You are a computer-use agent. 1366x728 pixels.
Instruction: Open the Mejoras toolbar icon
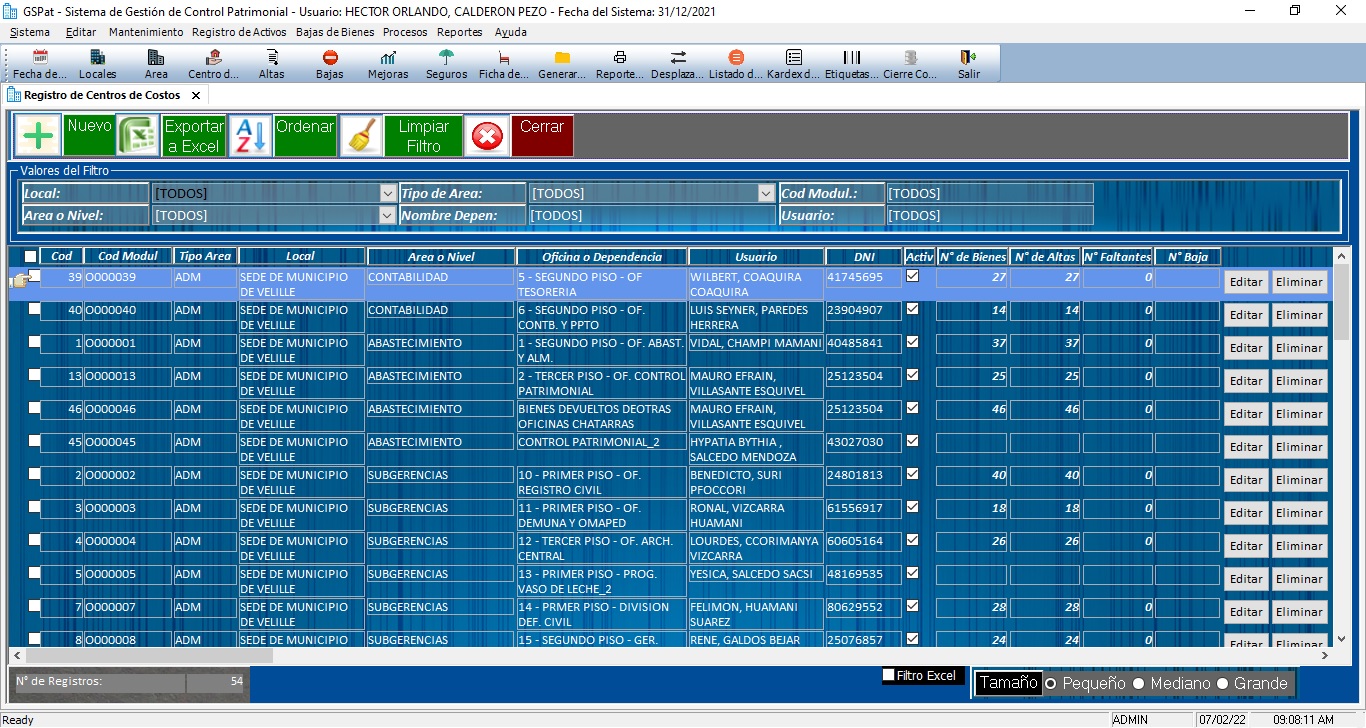point(388,64)
